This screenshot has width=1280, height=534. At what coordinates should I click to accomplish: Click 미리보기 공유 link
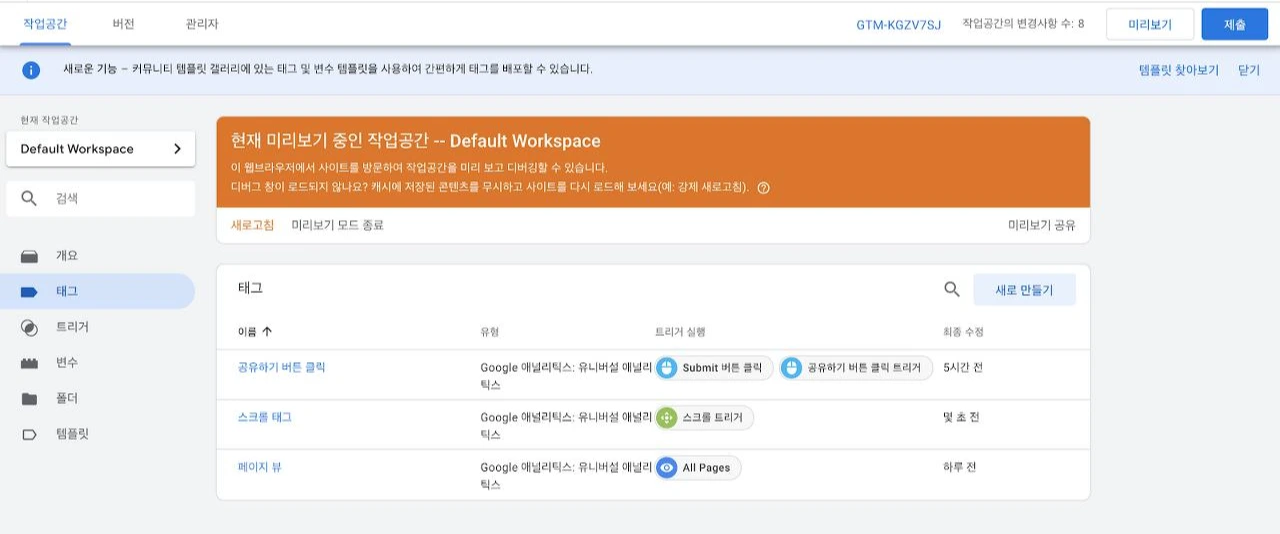[x=1042, y=225]
